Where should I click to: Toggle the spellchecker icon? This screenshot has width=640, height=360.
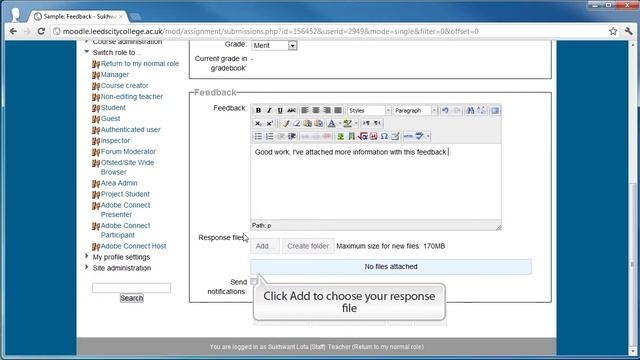click(x=419, y=136)
